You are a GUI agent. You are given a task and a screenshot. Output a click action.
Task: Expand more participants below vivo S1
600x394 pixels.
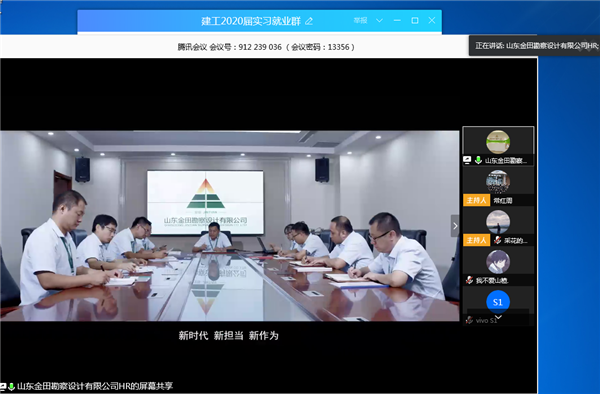coord(498,317)
